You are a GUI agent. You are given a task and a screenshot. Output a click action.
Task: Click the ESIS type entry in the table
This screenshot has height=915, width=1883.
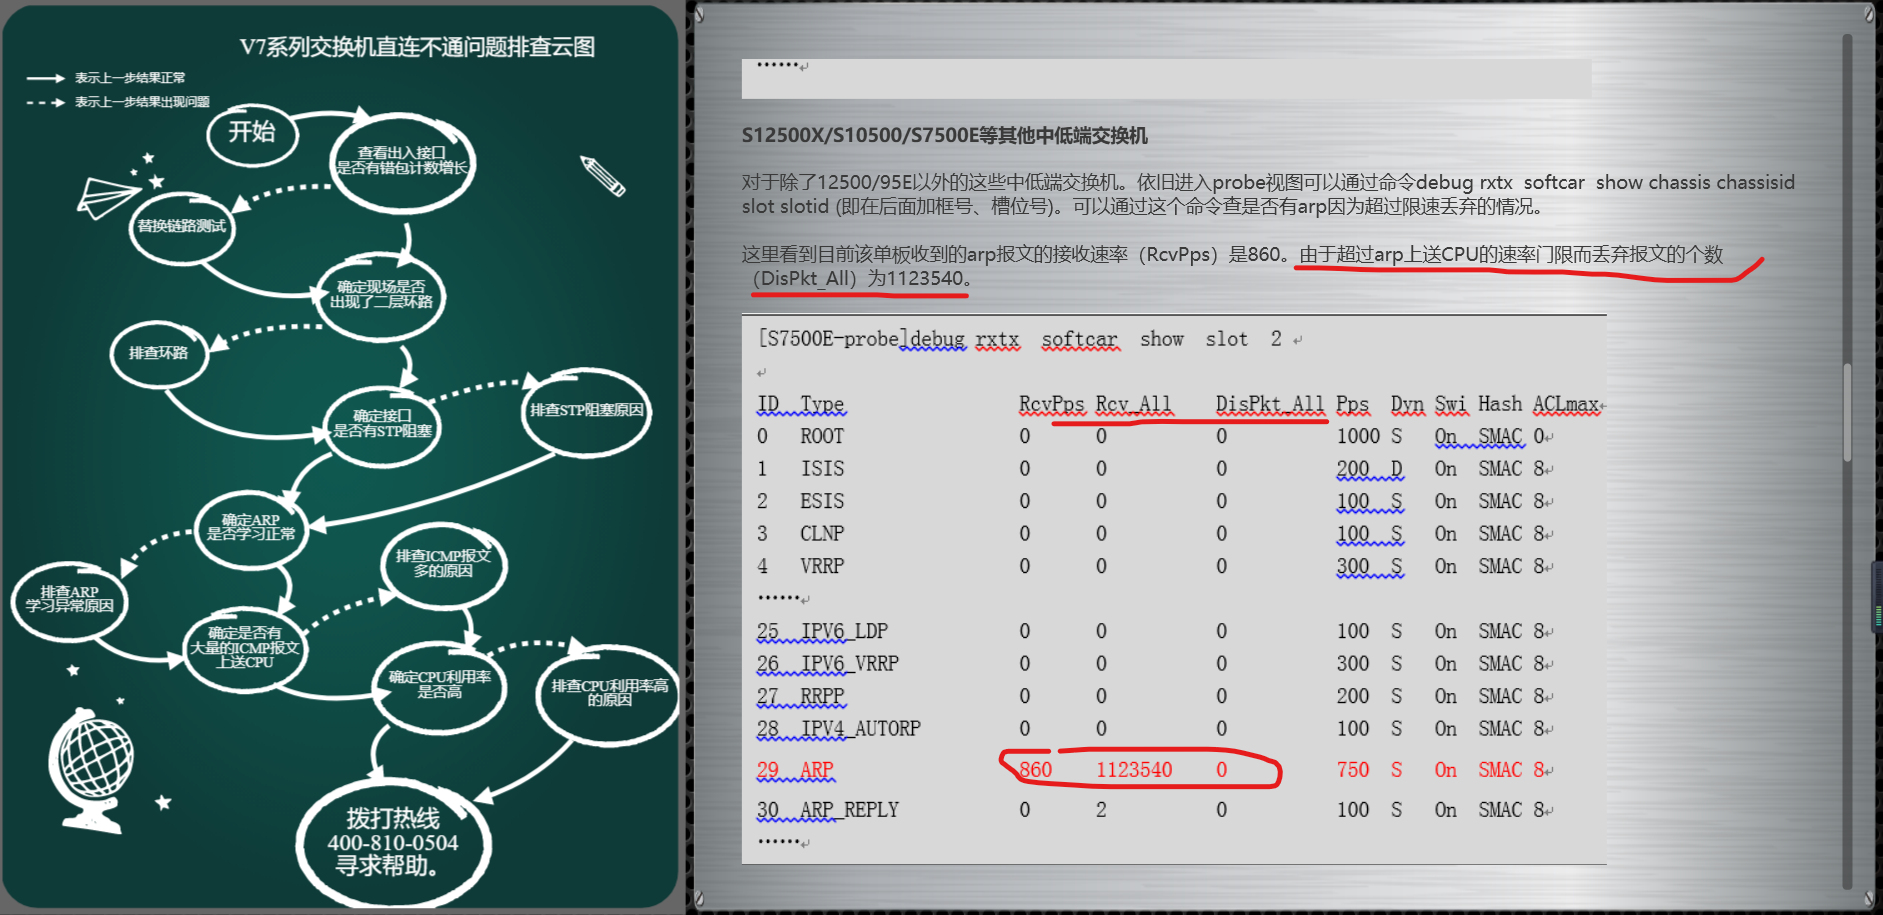click(822, 502)
